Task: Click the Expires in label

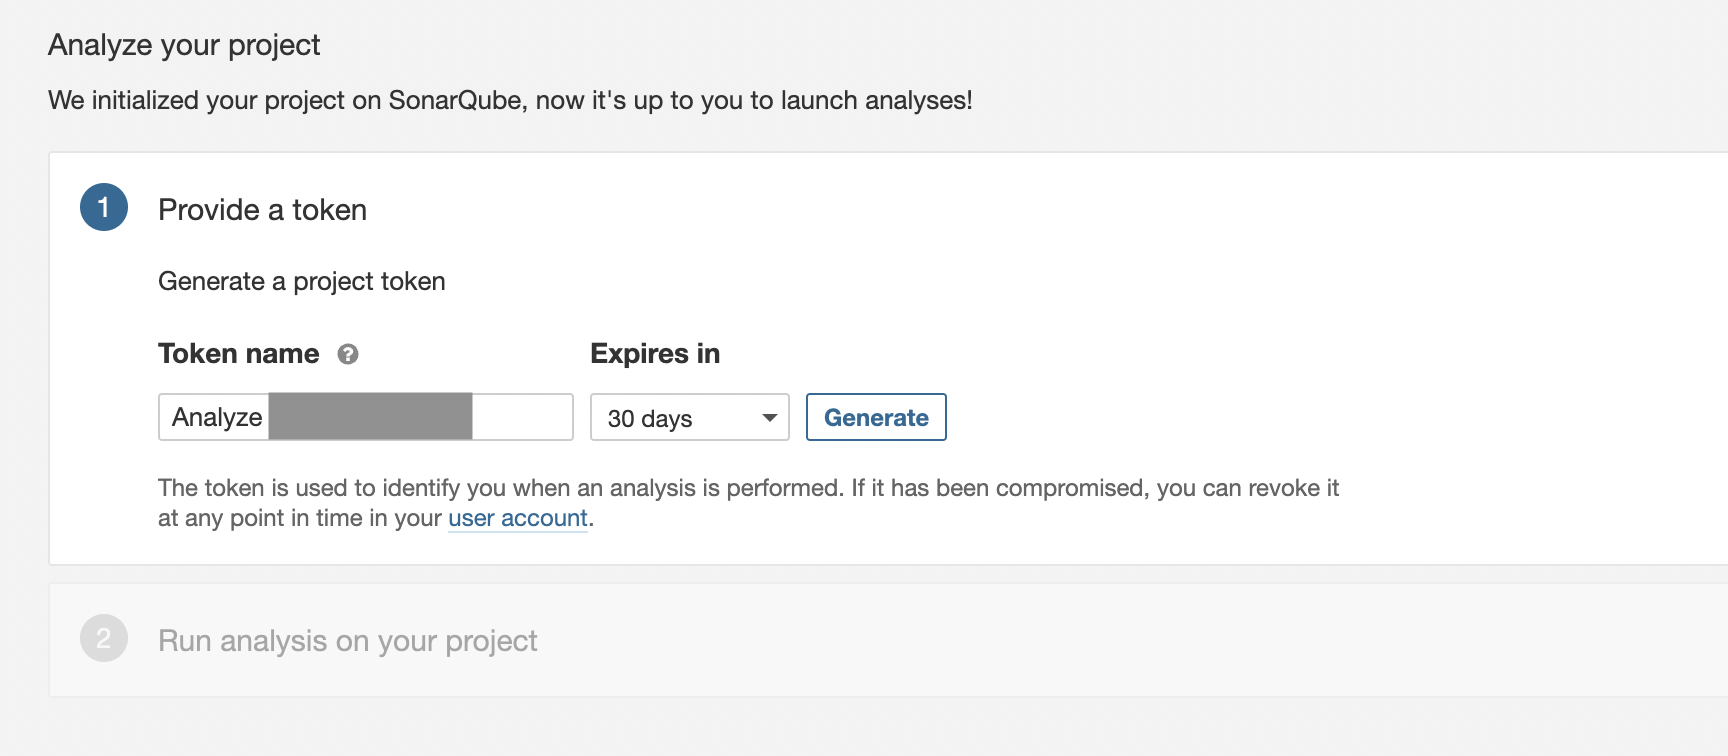Action: [x=655, y=354]
